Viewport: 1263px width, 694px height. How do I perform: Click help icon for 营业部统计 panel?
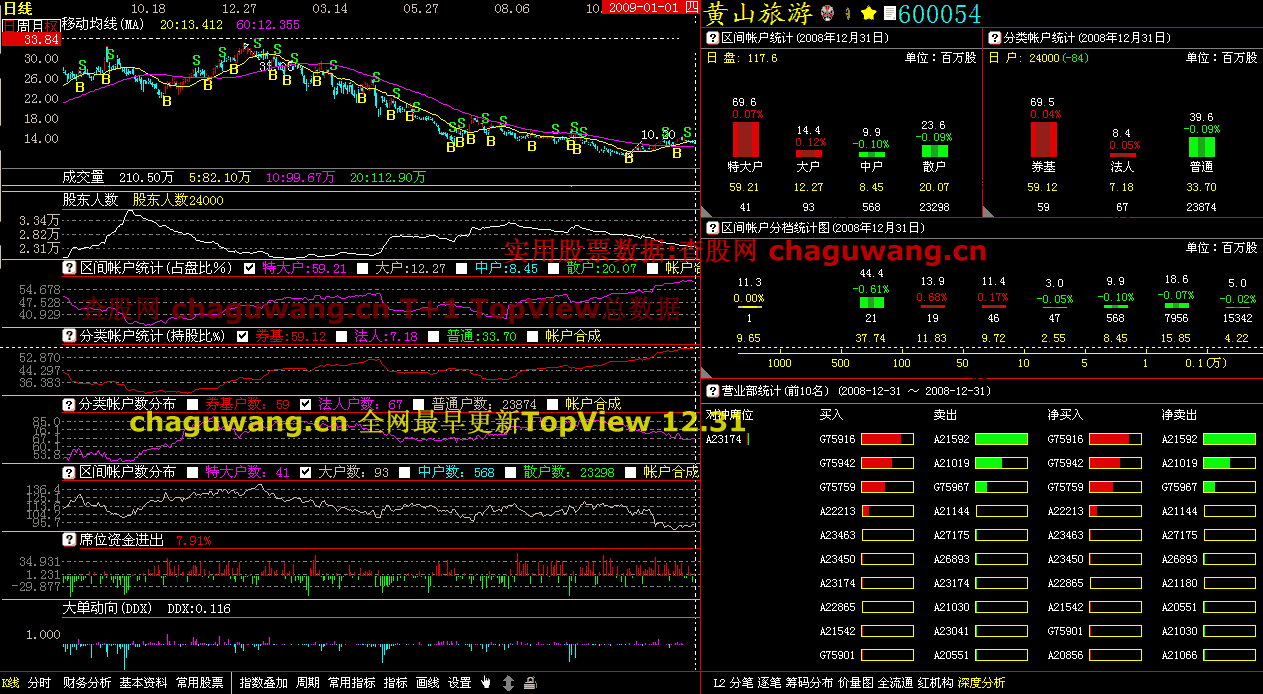(713, 391)
